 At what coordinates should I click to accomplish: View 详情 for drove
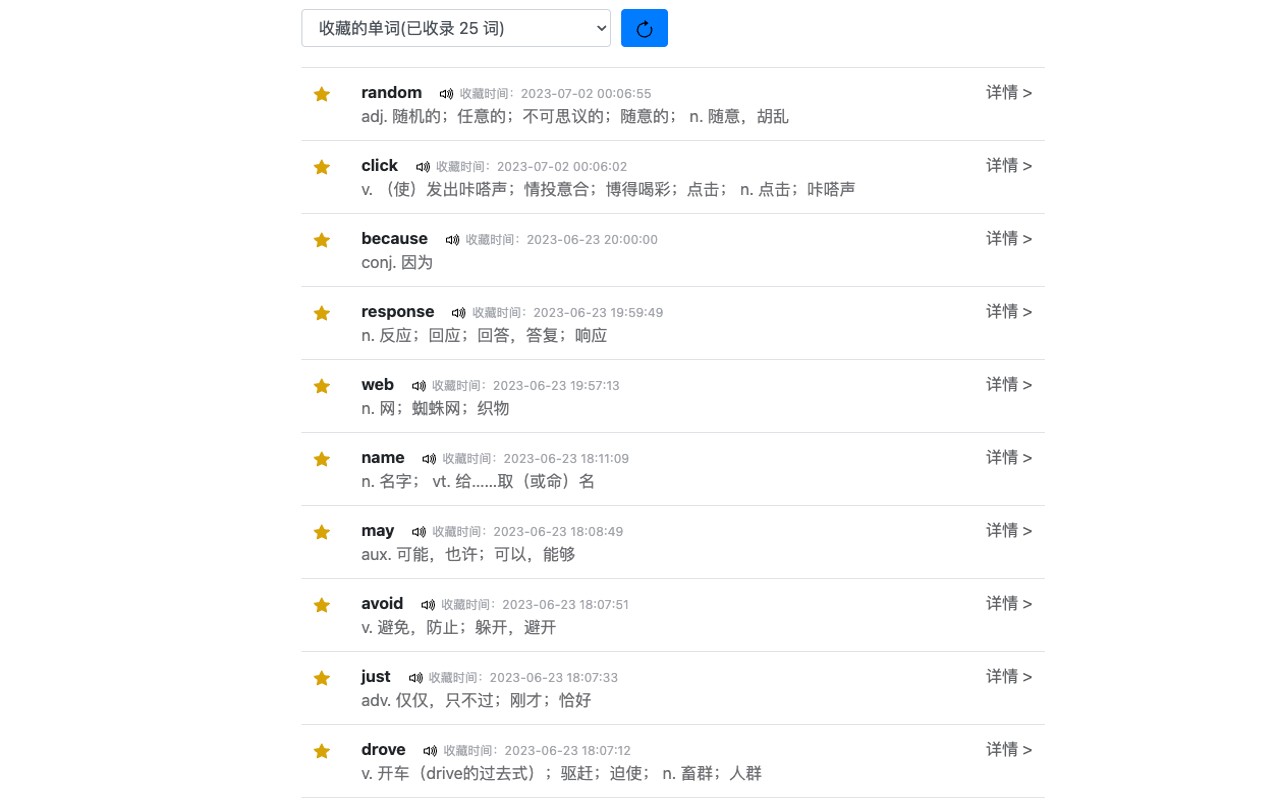[1009, 749]
